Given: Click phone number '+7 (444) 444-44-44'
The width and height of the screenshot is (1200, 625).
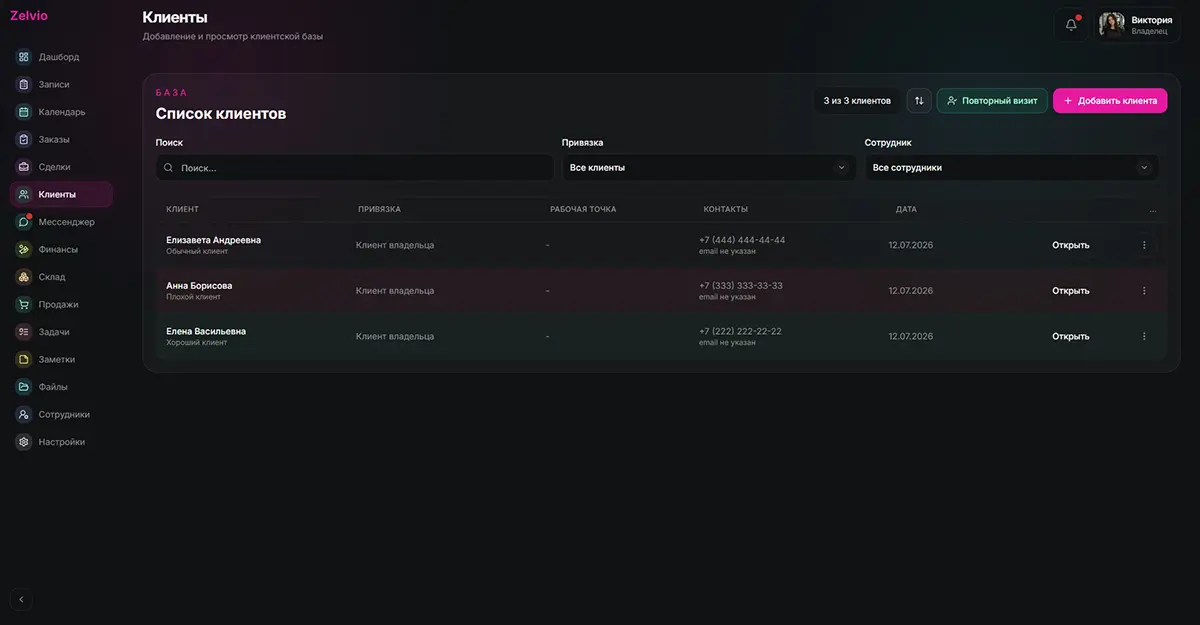Looking at the screenshot, I should point(742,240).
